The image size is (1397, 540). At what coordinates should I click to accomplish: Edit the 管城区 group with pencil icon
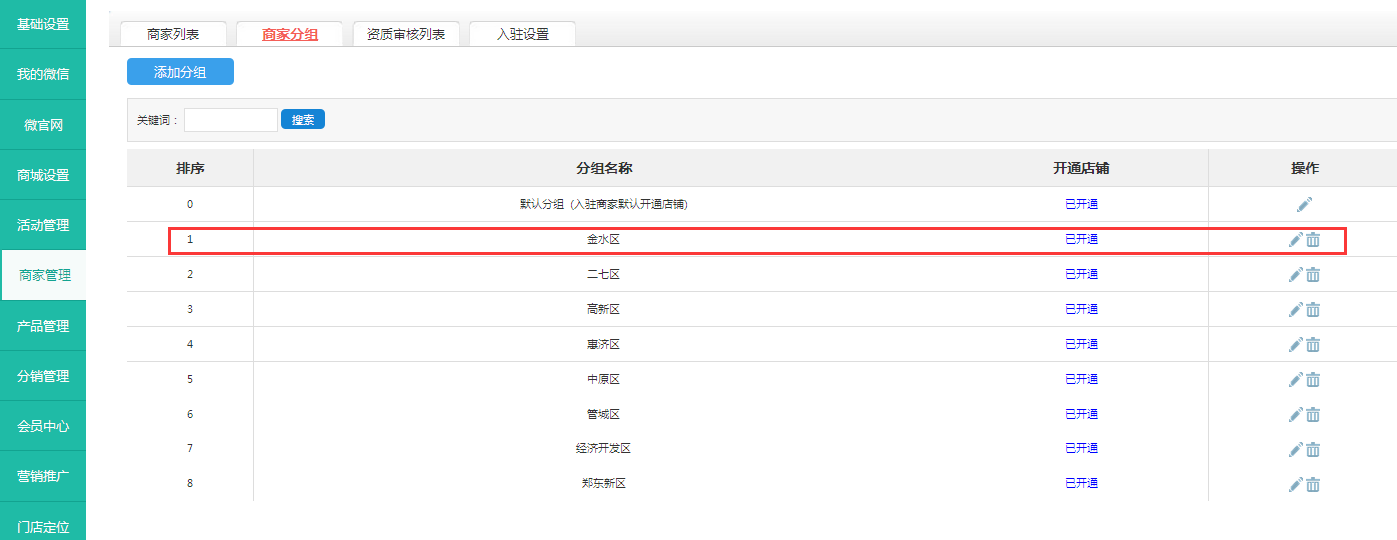click(1295, 415)
